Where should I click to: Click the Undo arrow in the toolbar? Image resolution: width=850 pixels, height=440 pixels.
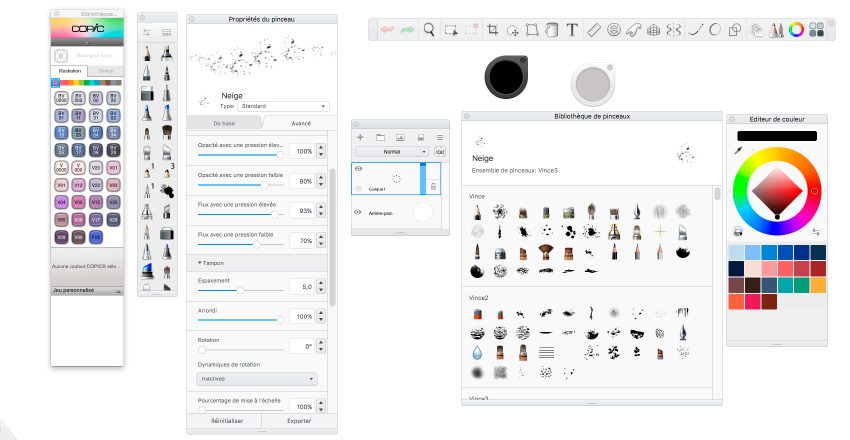point(387,30)
